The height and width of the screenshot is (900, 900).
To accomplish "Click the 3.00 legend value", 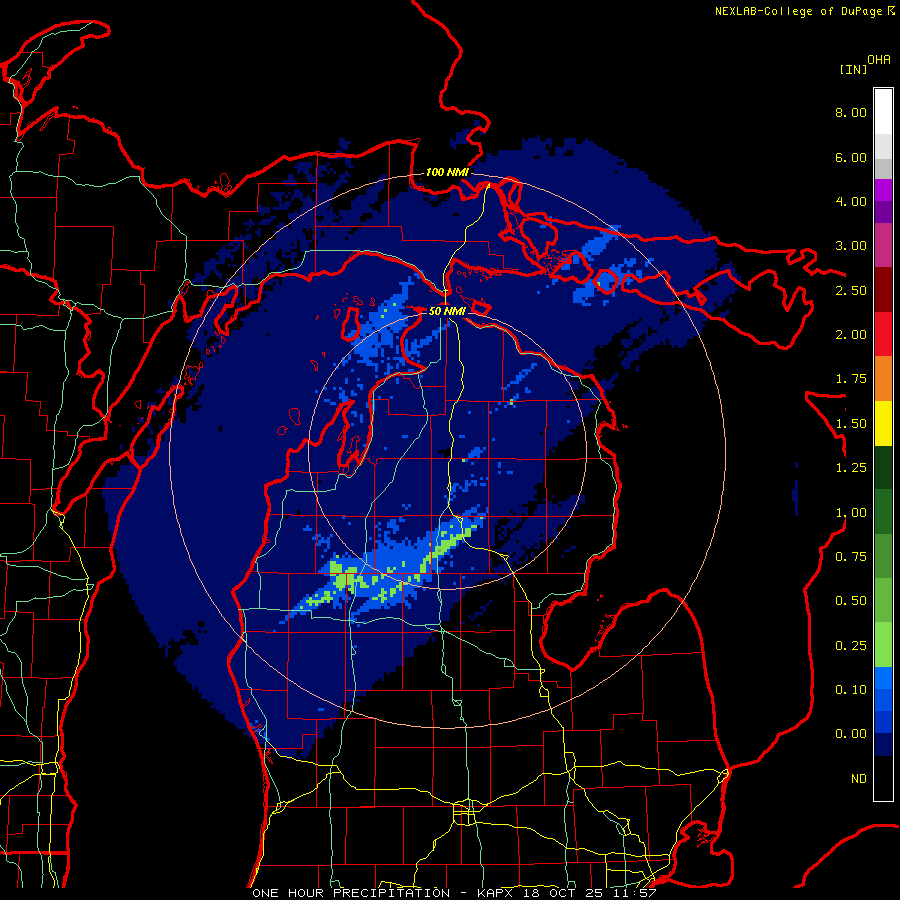I will 851,246.
